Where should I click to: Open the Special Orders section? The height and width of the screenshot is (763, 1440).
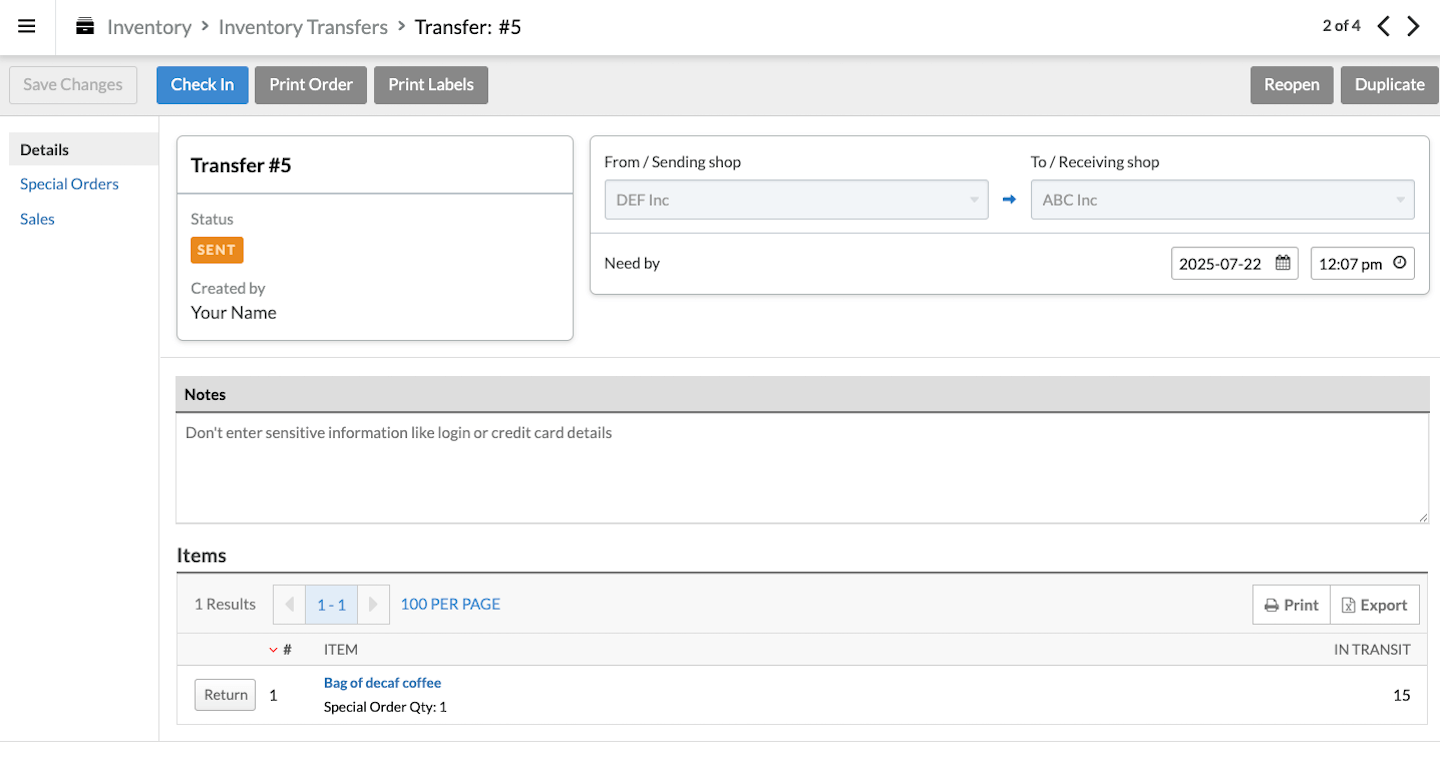point(69,184)
